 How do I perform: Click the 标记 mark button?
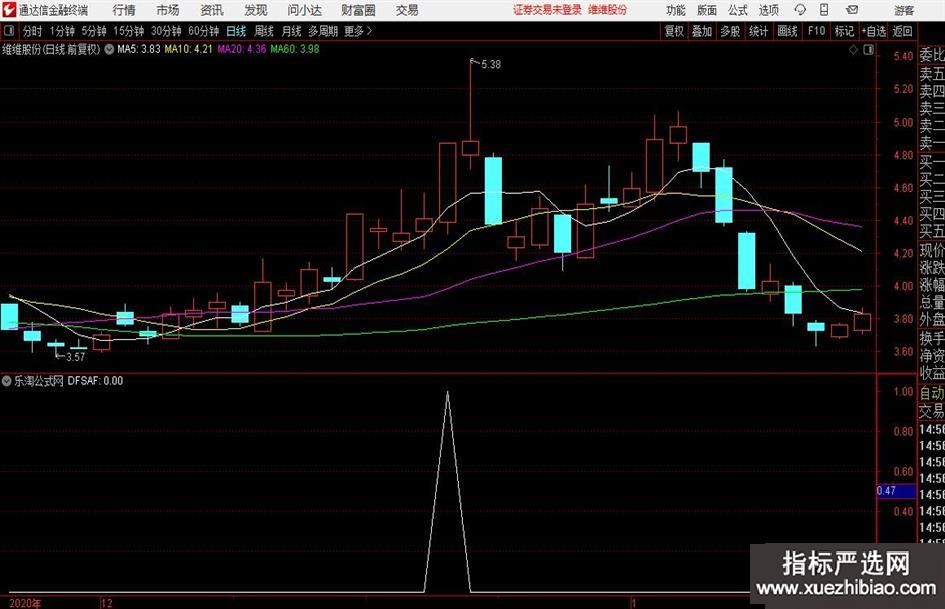coord(844,31)
